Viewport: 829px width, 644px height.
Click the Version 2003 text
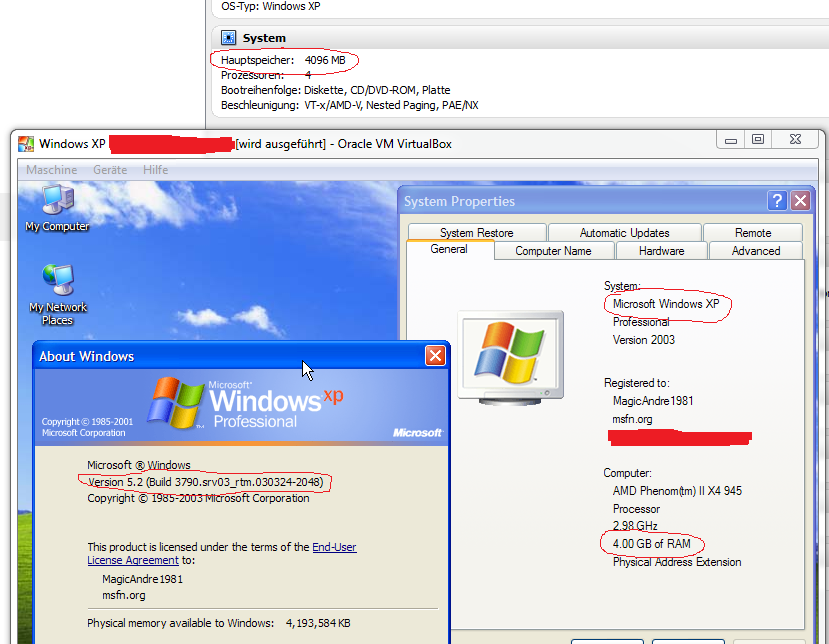(643, 340)
